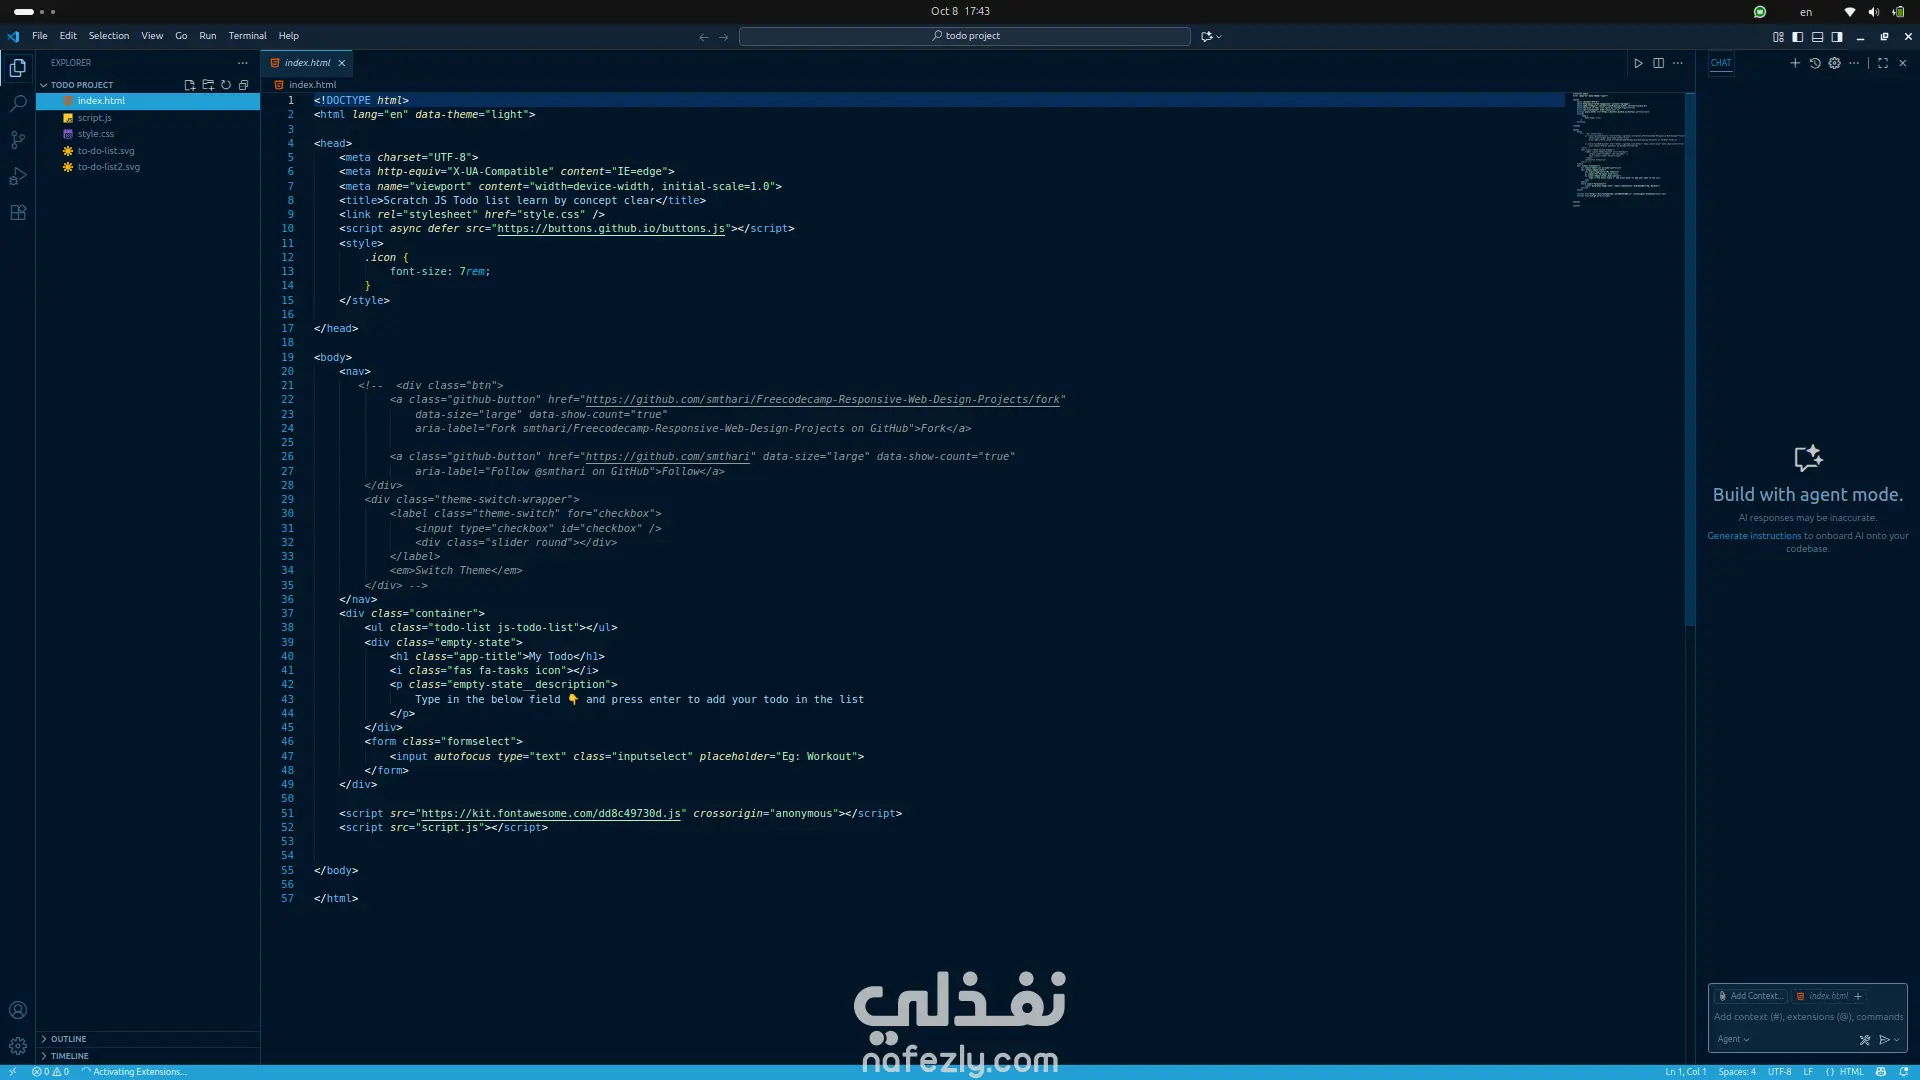The image size is (1920, 1080).
Task: Split the editor to the right
Action: coord(1658,63)
